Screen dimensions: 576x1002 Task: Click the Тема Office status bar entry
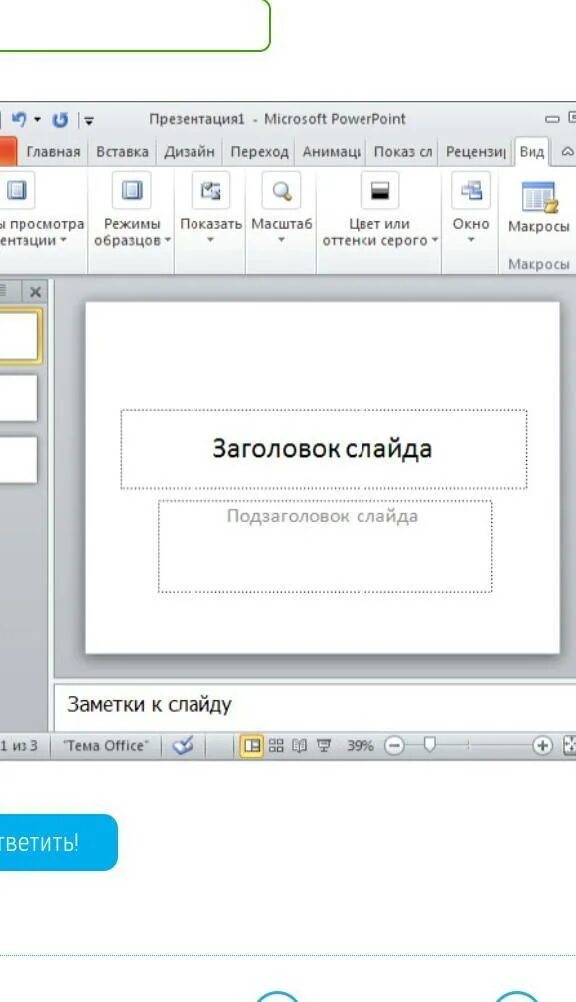point(105,746)
